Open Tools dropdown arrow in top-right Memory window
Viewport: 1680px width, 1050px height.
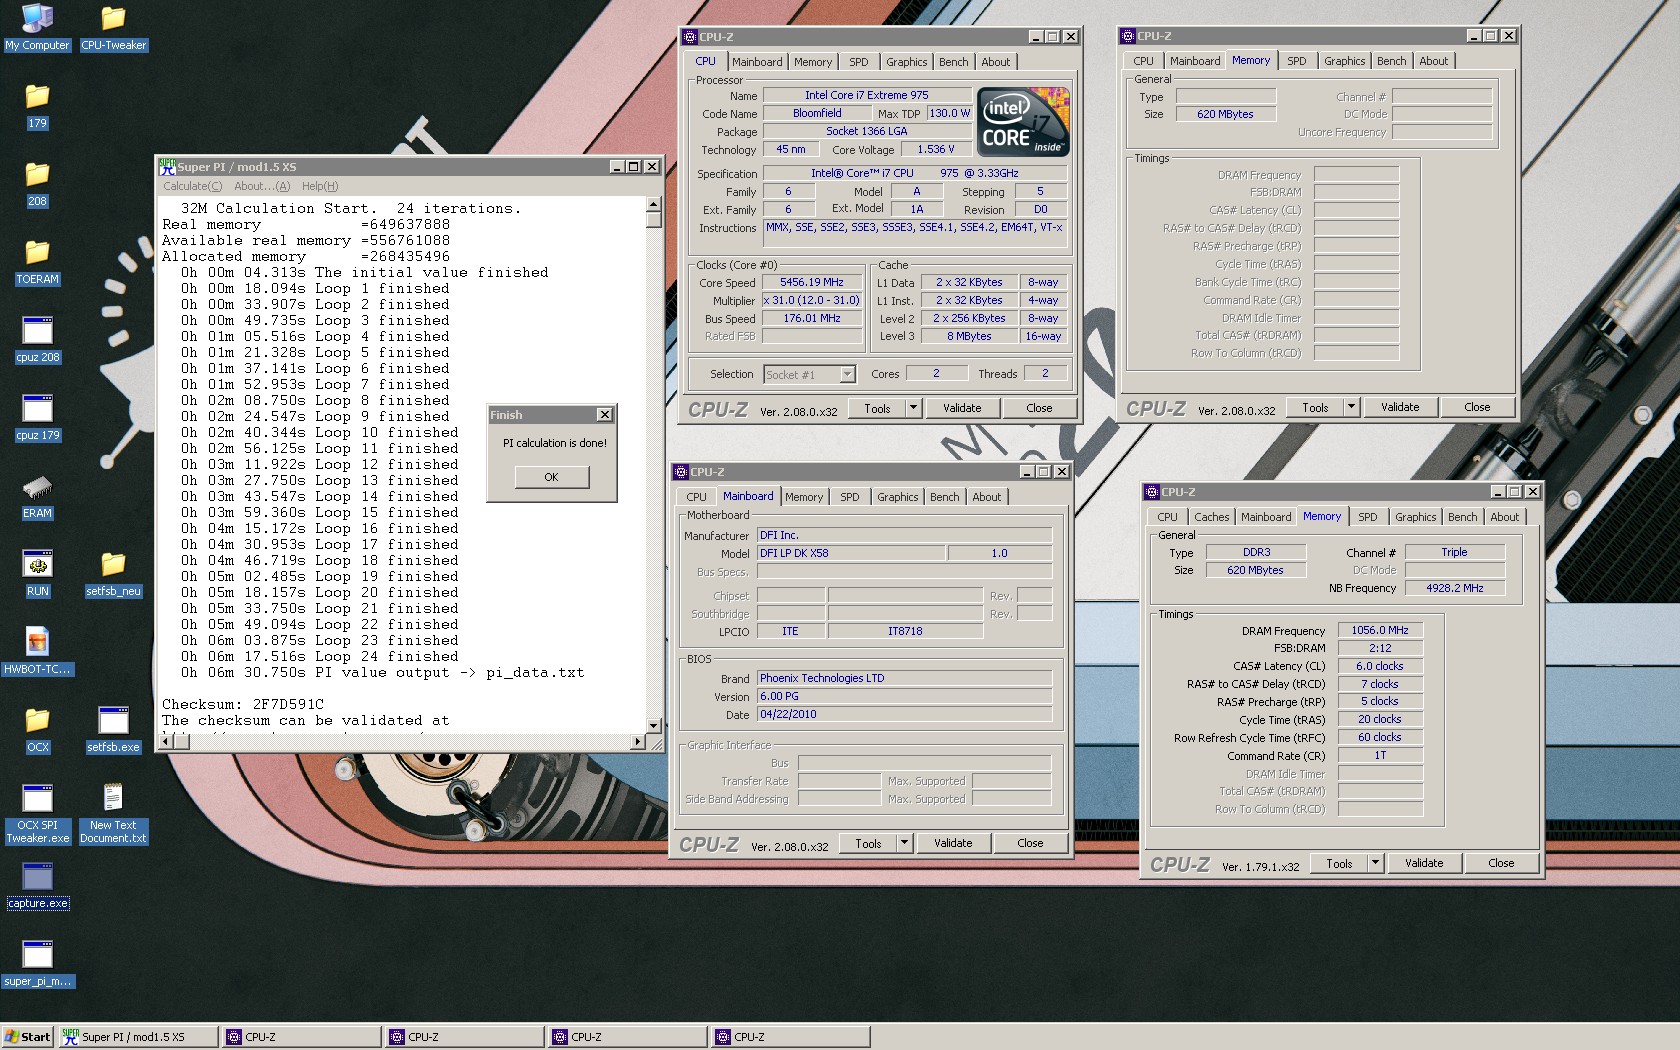click(1351, 407)
